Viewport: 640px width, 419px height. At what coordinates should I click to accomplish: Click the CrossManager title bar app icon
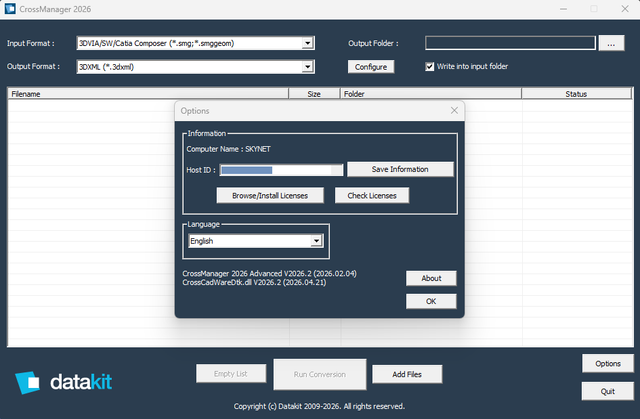pyautogui.click(x=10, y=9)
